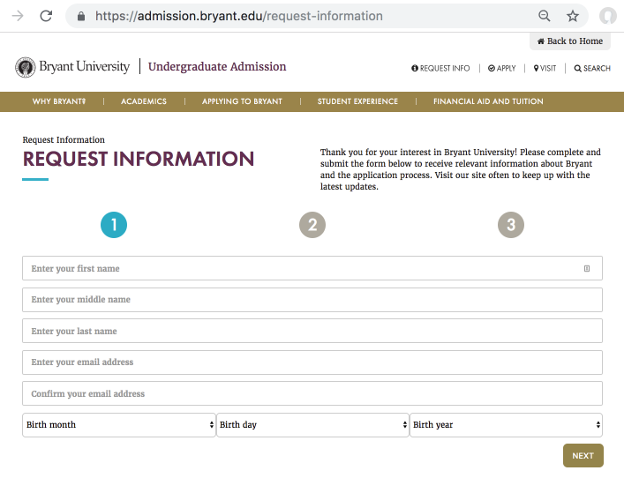624x478 pixels.
Task: Open Financial Aid and Tuition menu
Action: (488, 101)
